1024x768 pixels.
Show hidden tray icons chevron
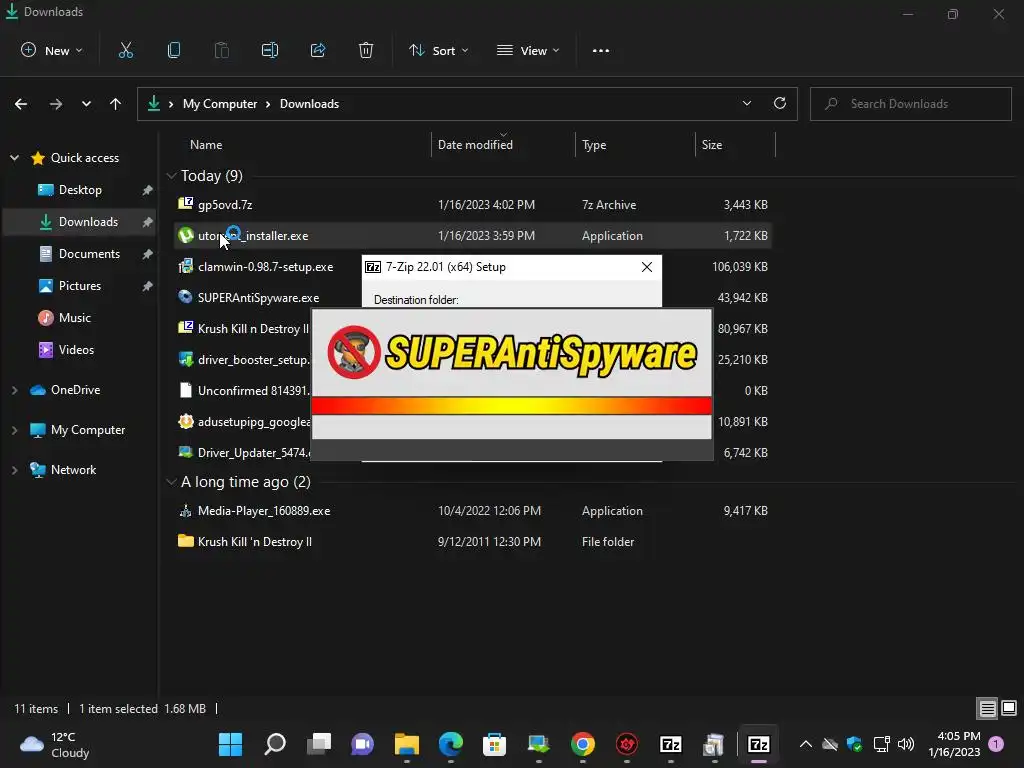point(806,744)
